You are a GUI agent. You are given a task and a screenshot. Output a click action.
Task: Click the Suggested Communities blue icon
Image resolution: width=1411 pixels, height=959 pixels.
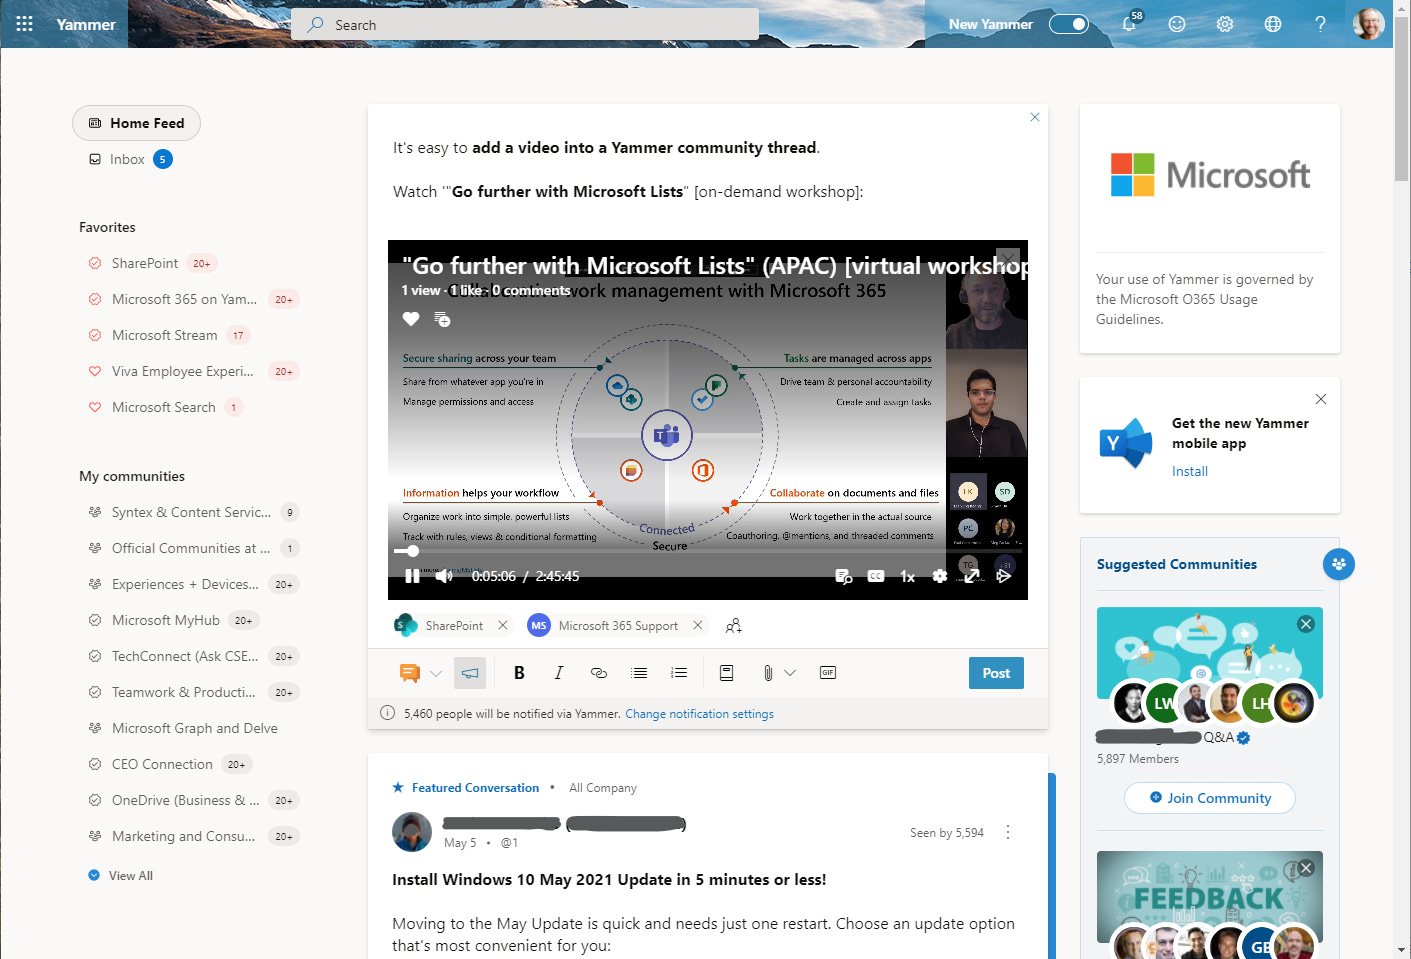[1339, 564]
